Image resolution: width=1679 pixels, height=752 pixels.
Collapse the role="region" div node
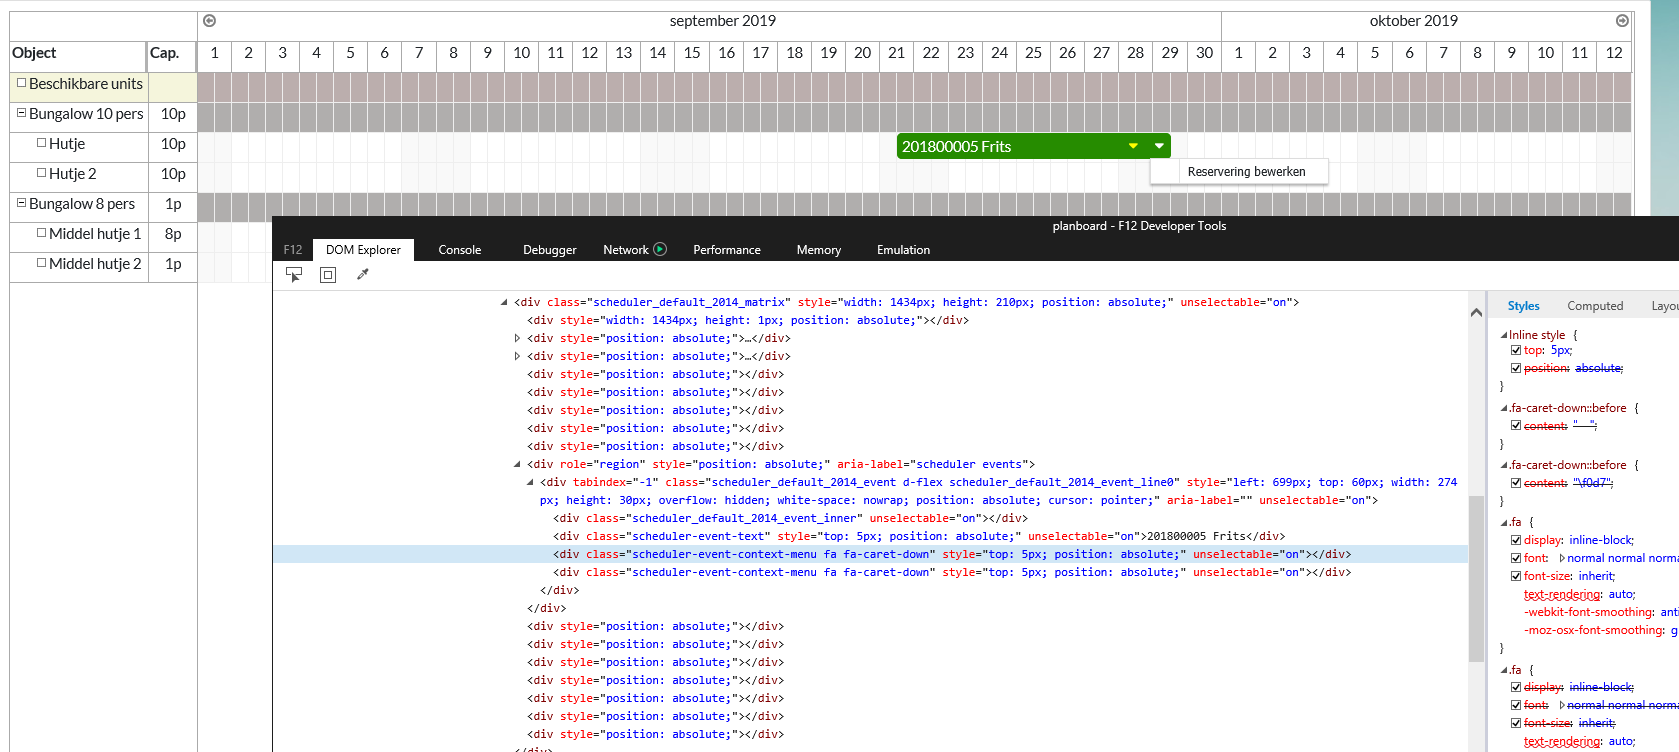click(517, 464)
